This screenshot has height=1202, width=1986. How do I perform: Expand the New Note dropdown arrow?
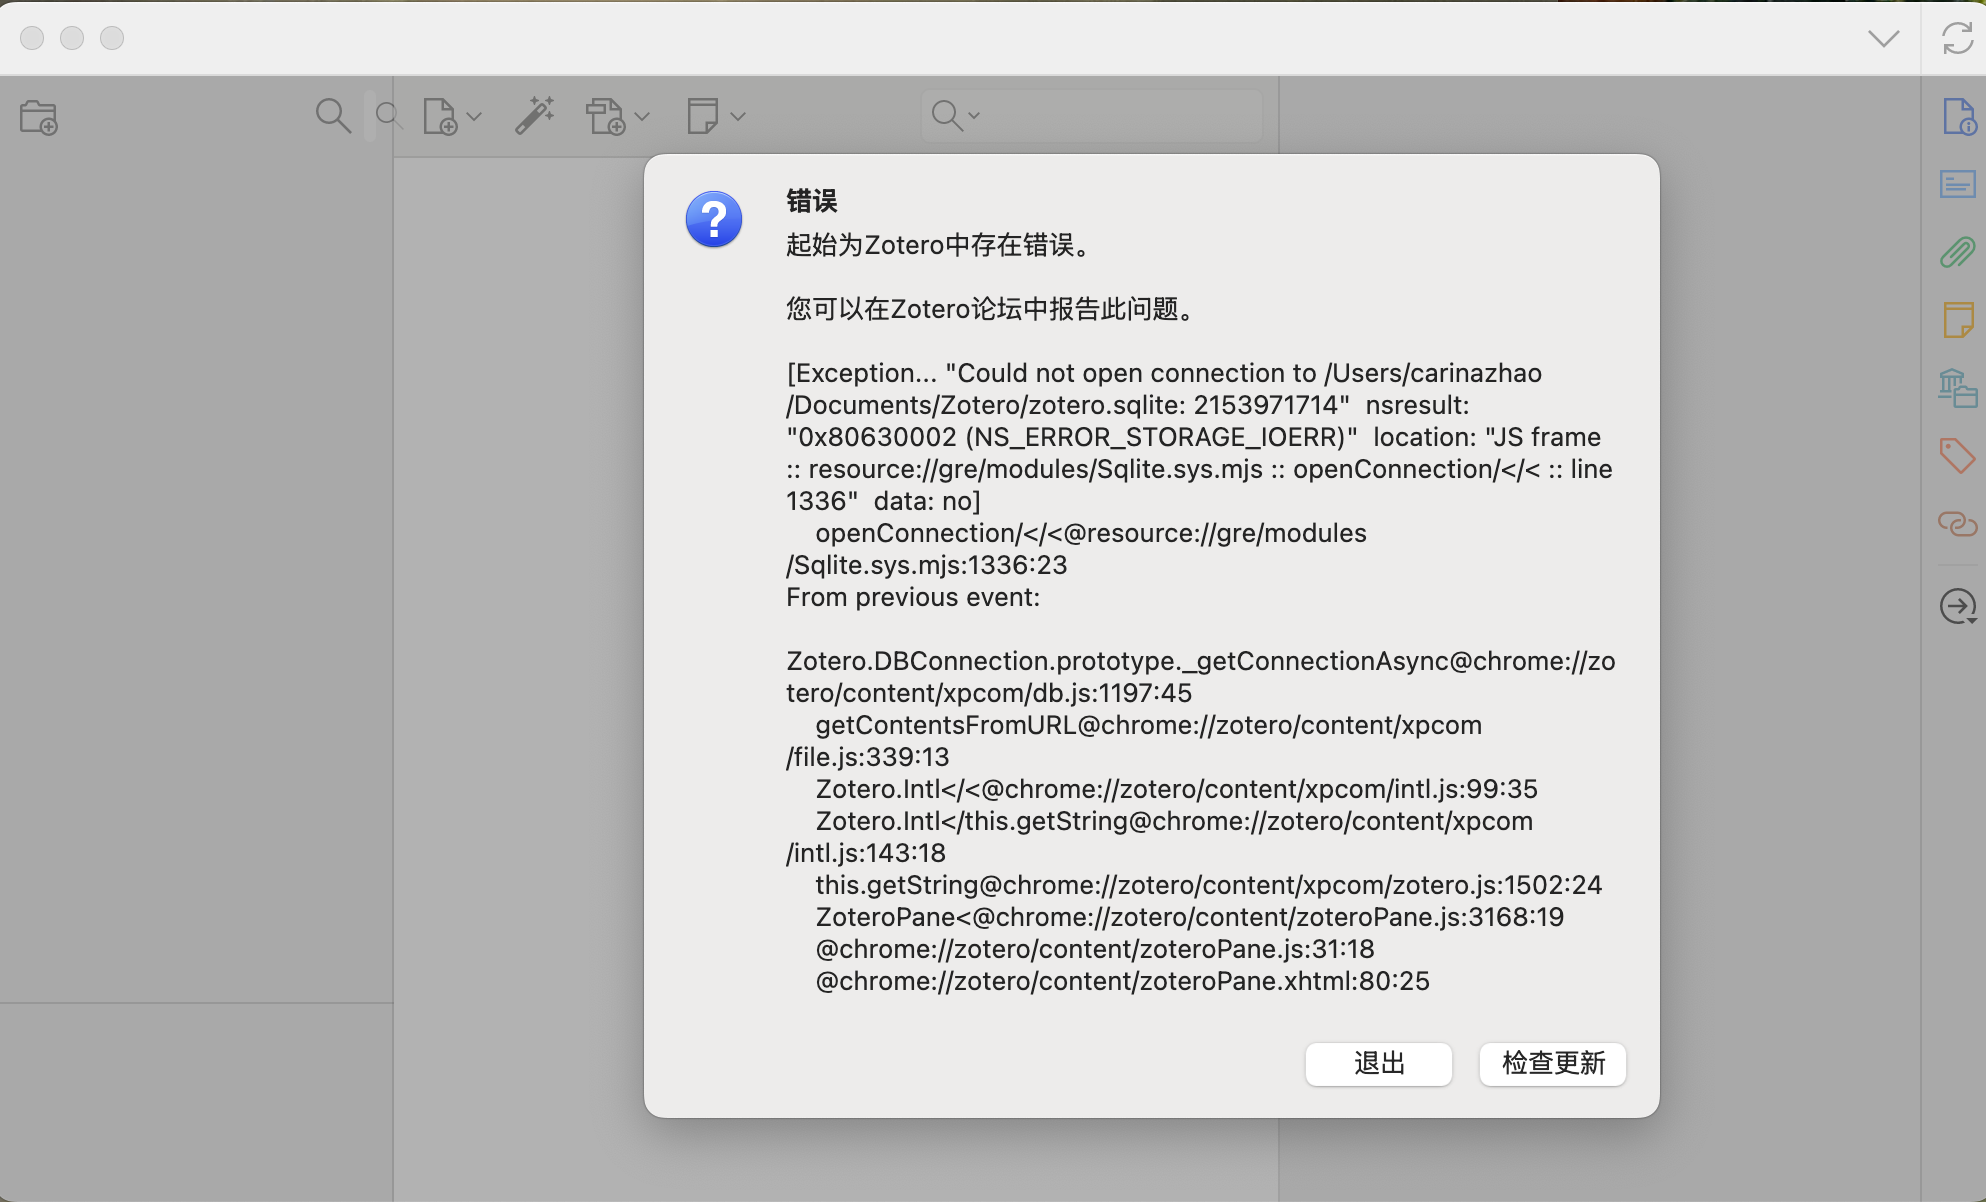(738, 116)
